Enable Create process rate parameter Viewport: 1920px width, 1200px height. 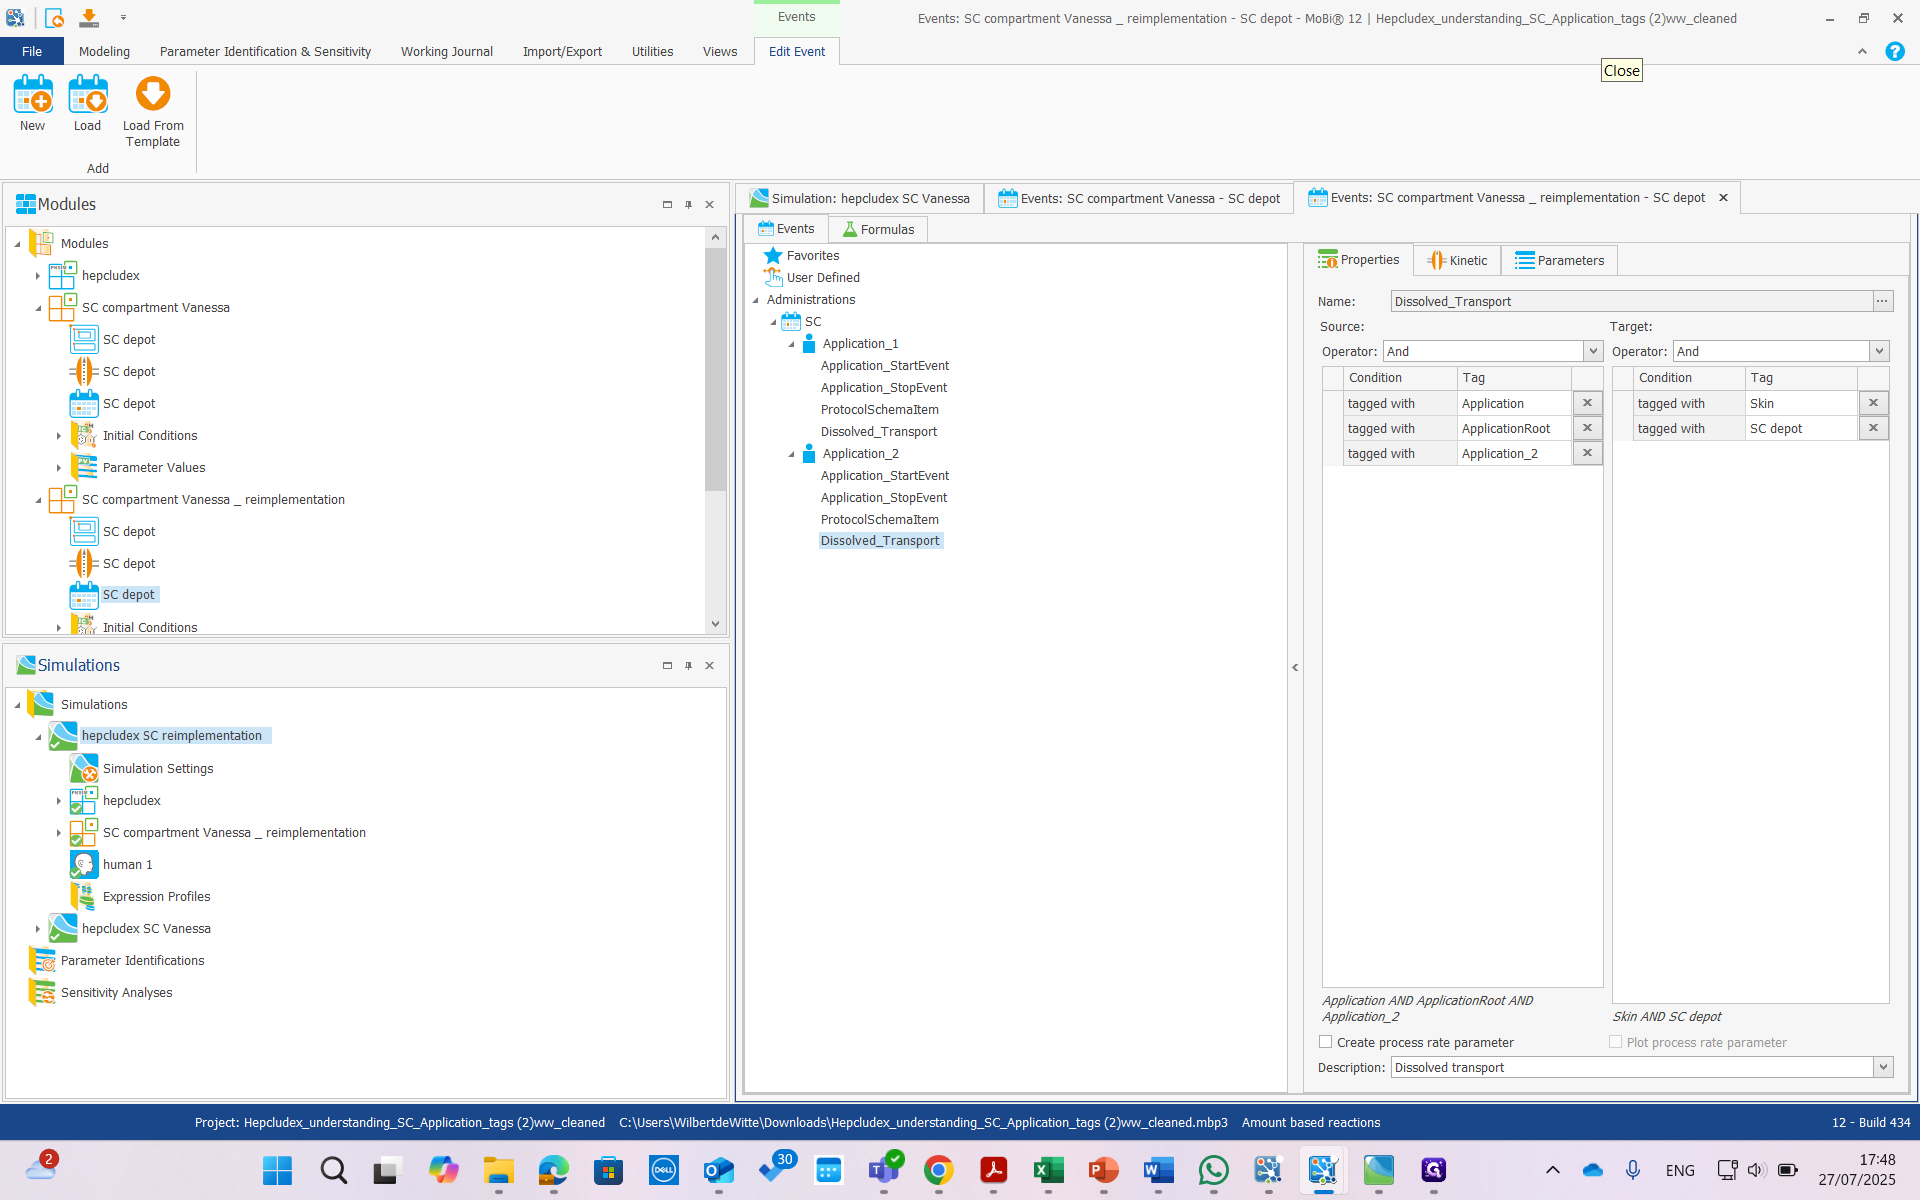(1326, 1041)
